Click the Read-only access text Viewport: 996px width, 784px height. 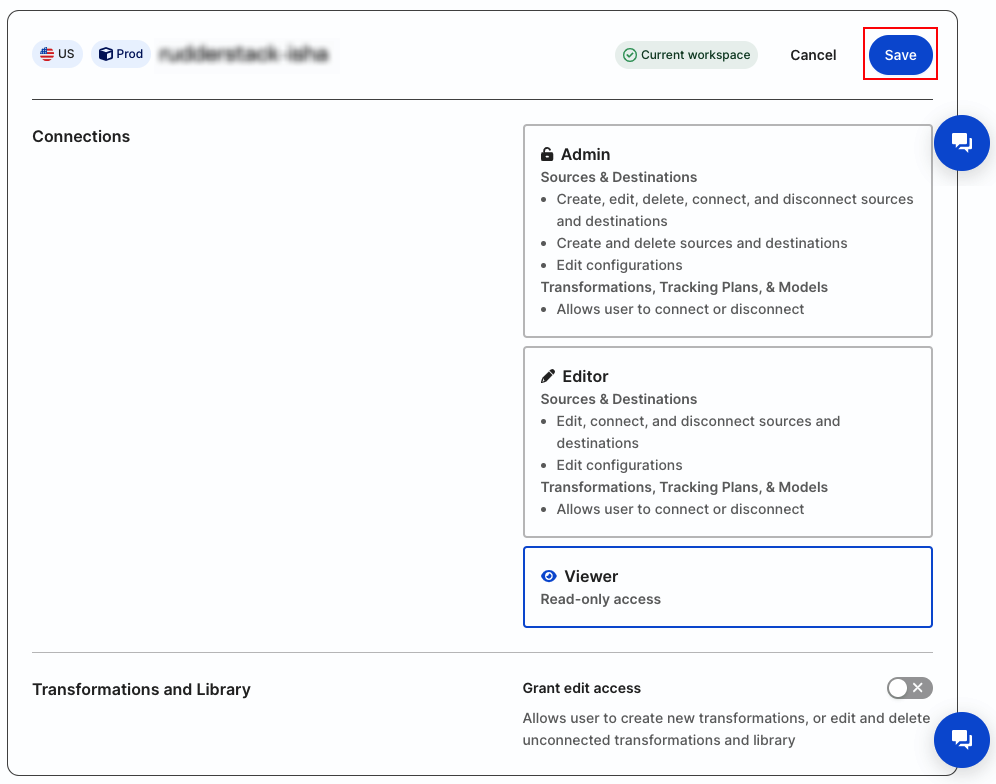tap(600, 599)
